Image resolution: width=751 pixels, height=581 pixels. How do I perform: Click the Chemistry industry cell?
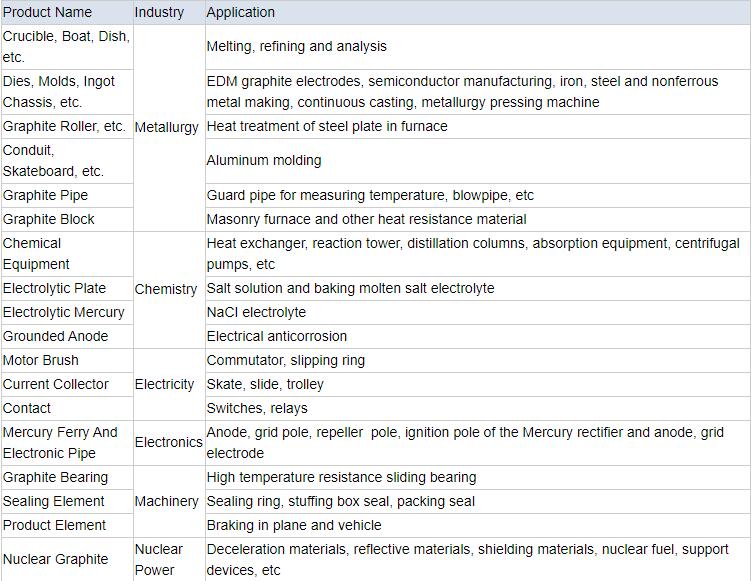[x=166, y=289]
